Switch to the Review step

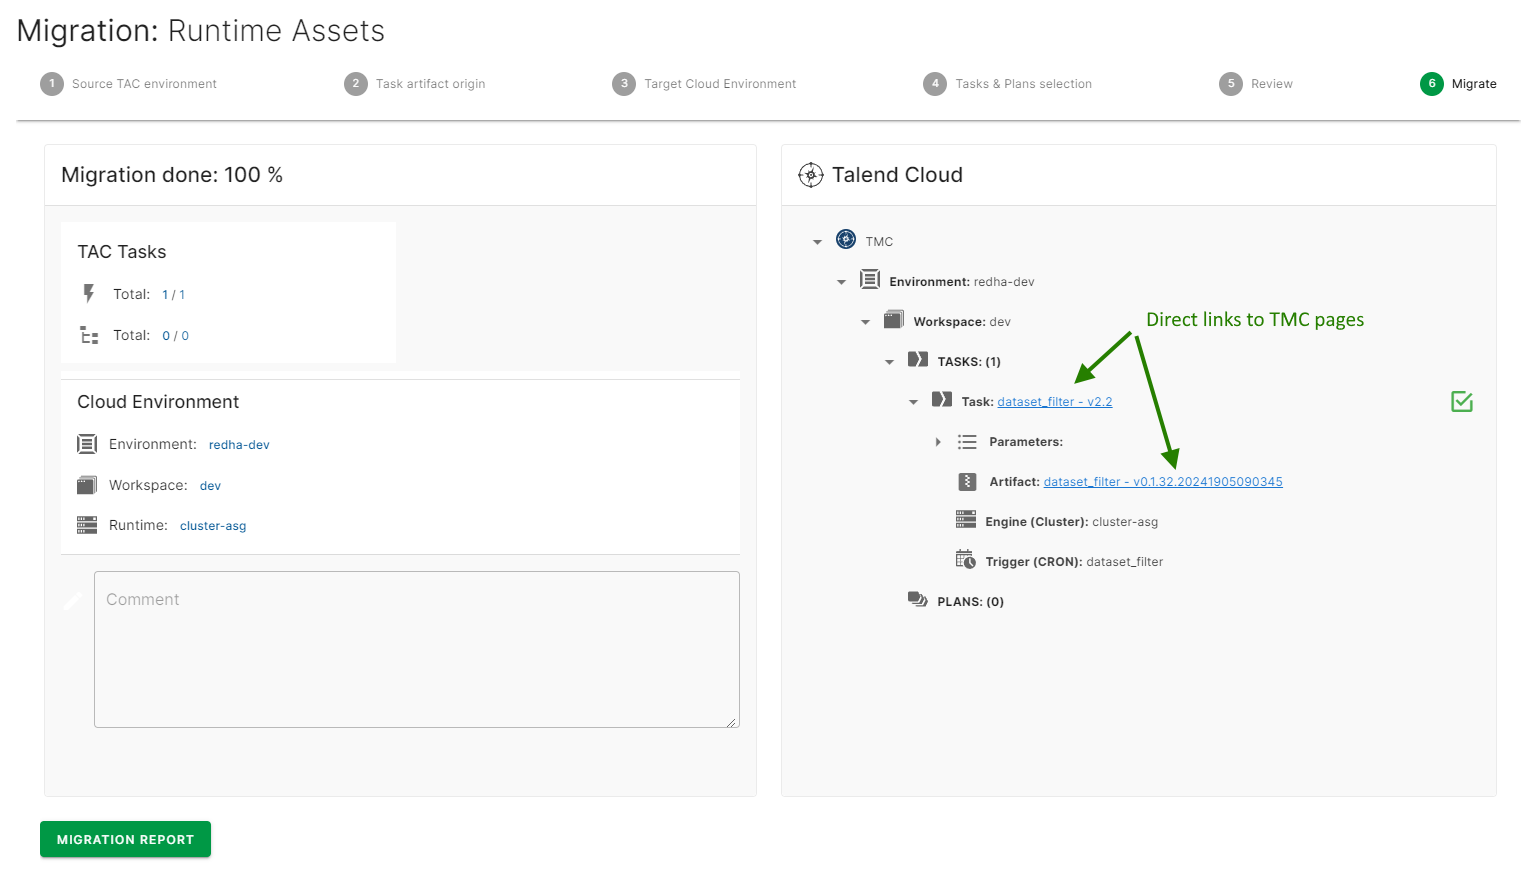click(x=1256, y=84)
